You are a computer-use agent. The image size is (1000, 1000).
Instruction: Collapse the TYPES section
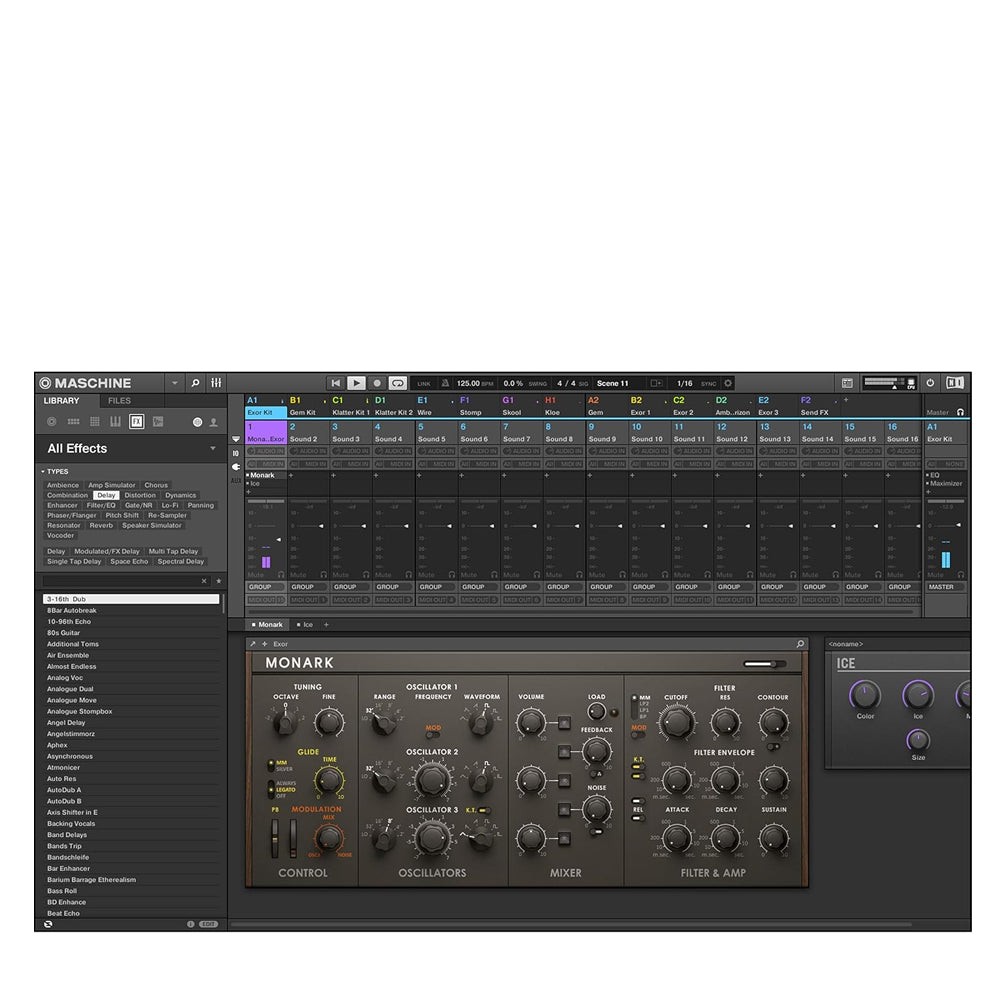tap(43, 471)
